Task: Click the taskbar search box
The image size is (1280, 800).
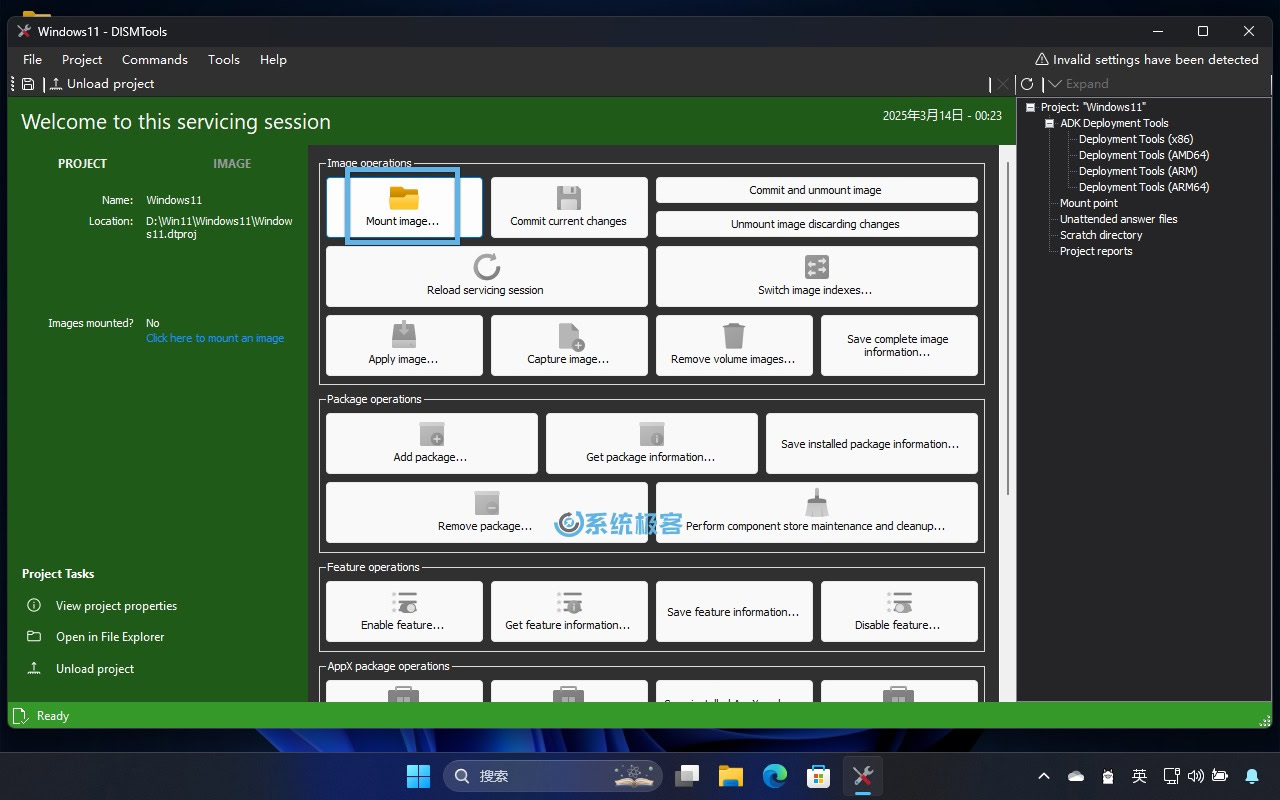Action: pyautogui.click(x=552, y=775)
